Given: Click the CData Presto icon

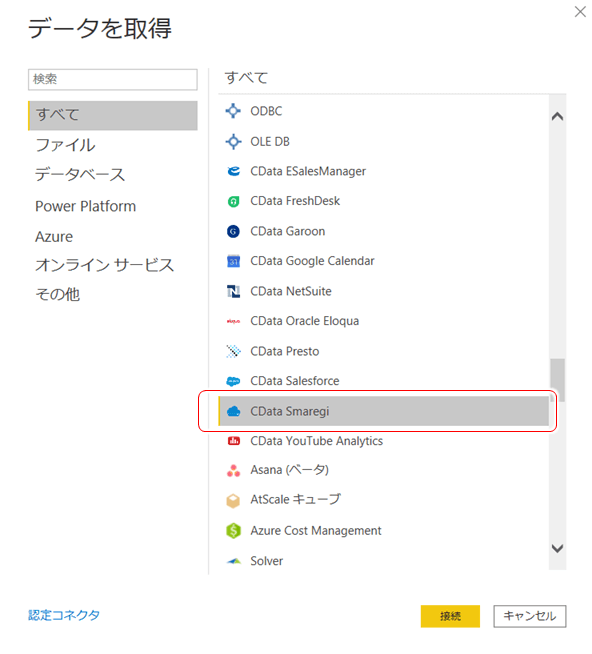Looking at the screenshot, I should [x=233, y=351].
